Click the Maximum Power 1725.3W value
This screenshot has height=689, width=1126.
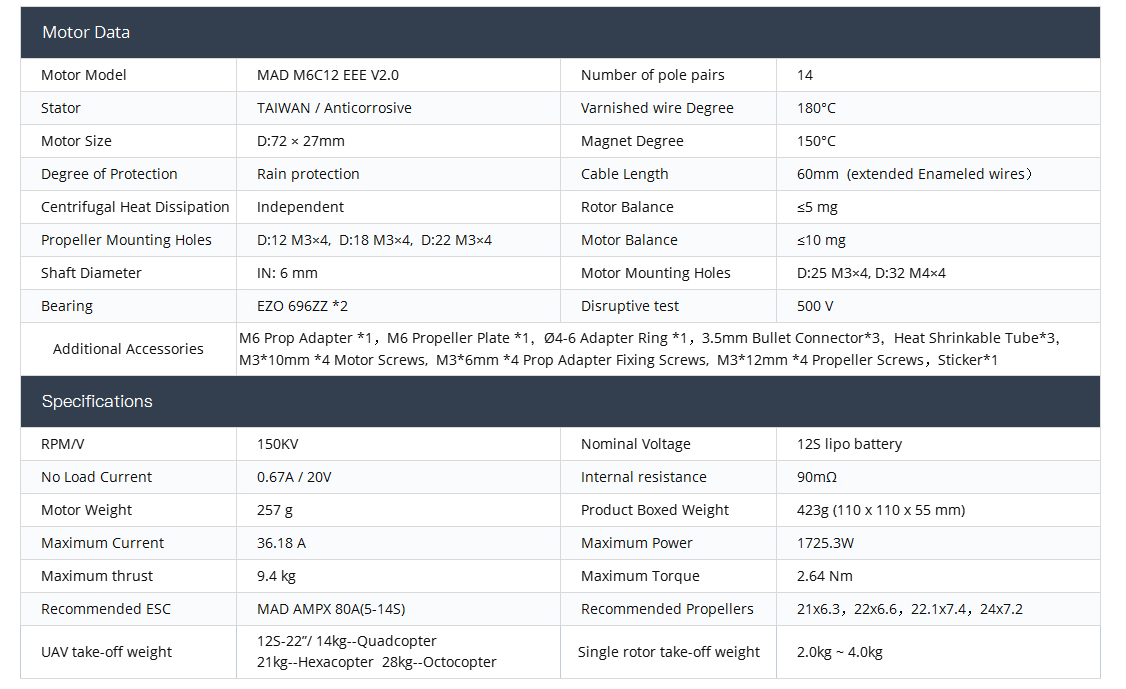click(825, 543)
